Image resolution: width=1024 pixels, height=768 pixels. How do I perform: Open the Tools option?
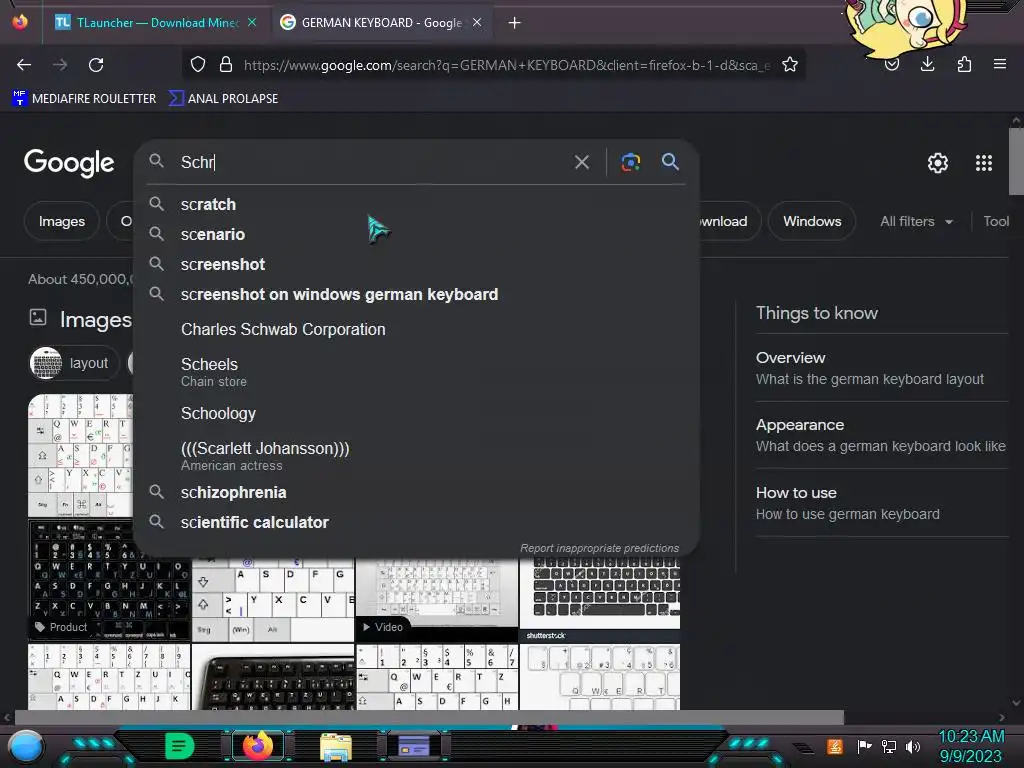click(996, 221)
